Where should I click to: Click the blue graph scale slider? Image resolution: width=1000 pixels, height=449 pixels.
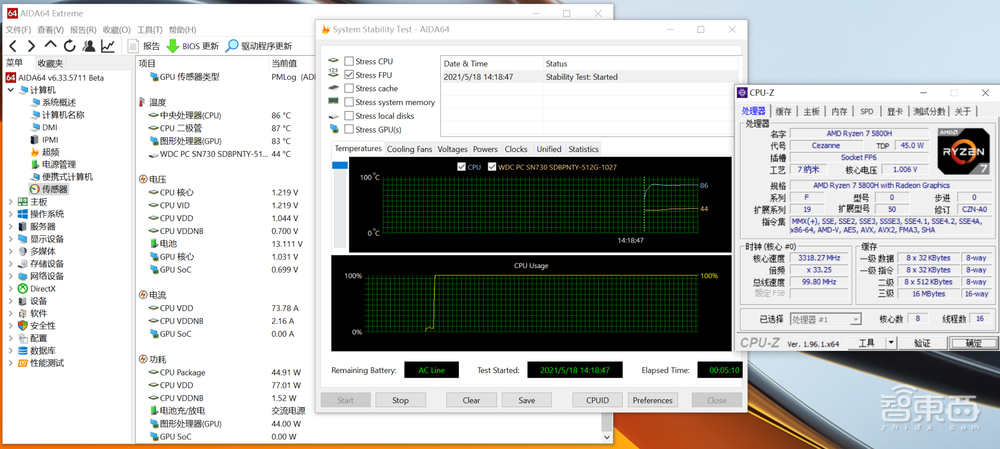click(x=340, y=165)
